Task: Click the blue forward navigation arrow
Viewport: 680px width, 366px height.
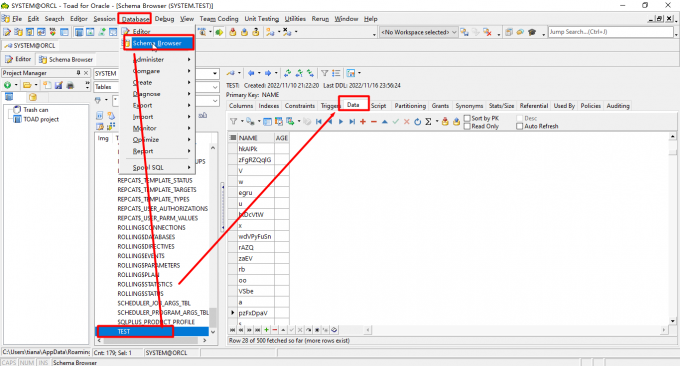Action: click(268, 73)
